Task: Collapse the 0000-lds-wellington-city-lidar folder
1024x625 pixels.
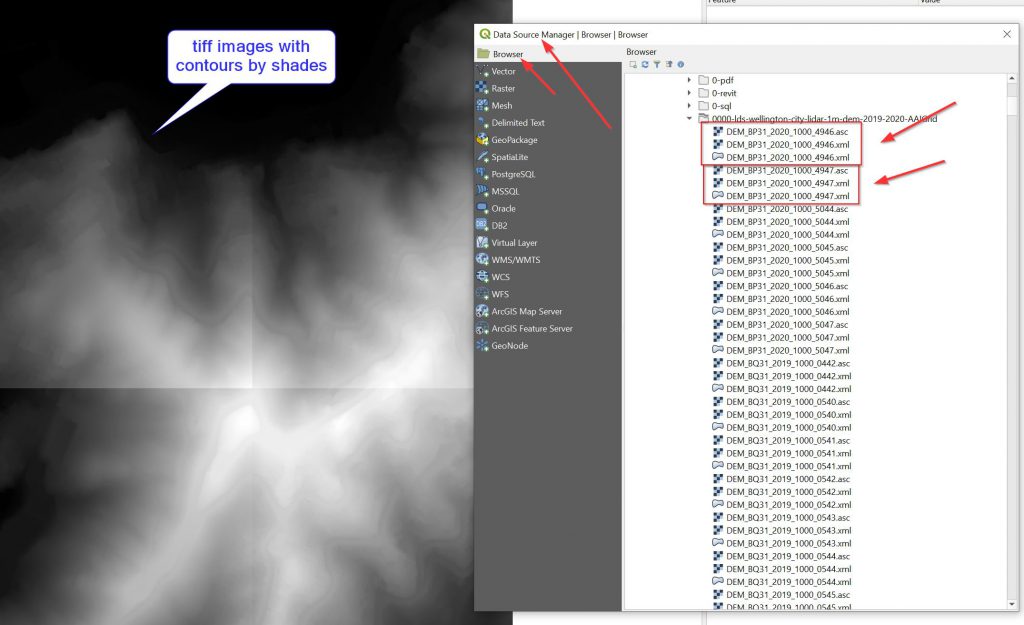Action: (689, 118)
